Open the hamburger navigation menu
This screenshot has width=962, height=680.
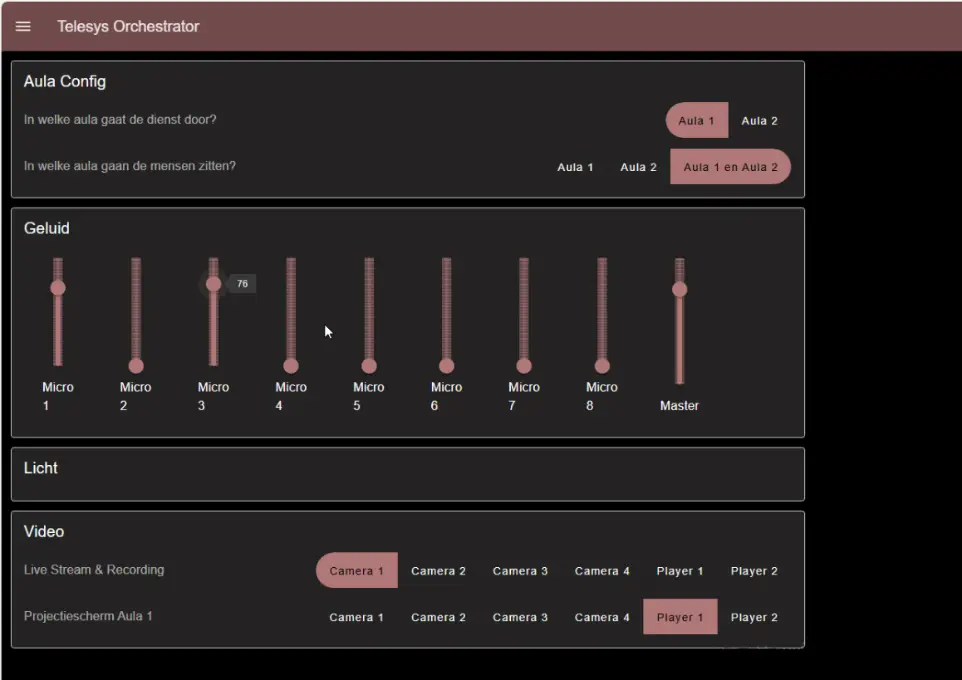tap(23, 27)
